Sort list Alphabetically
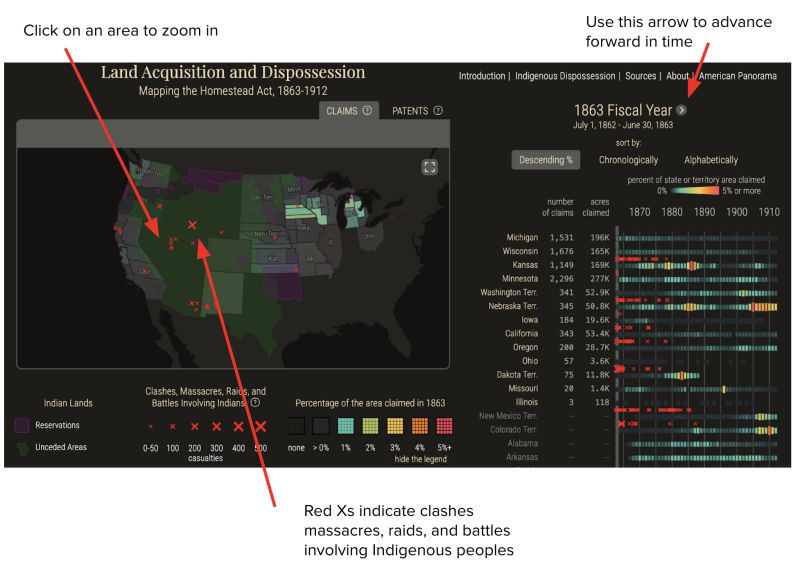The image size is (800, 572). click(x=710, y=160)
